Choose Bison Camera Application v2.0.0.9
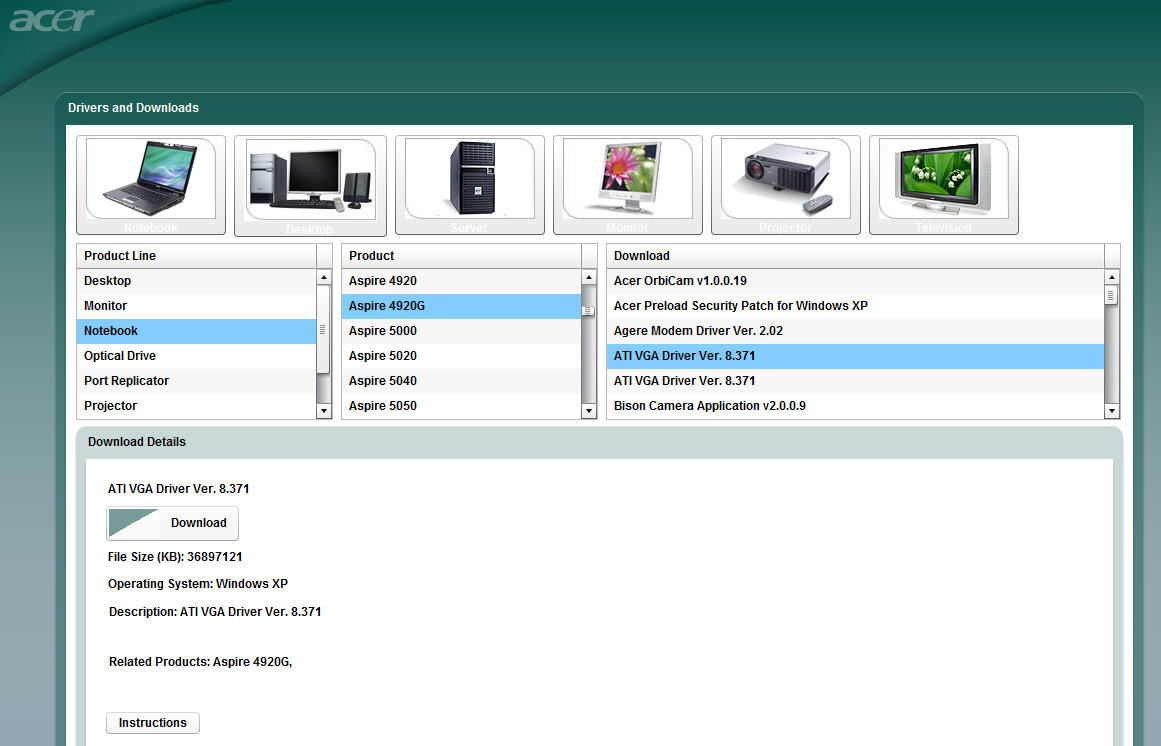Image resolution: width=1161 pixels, height=746 pixels. [x=709, y=406]
